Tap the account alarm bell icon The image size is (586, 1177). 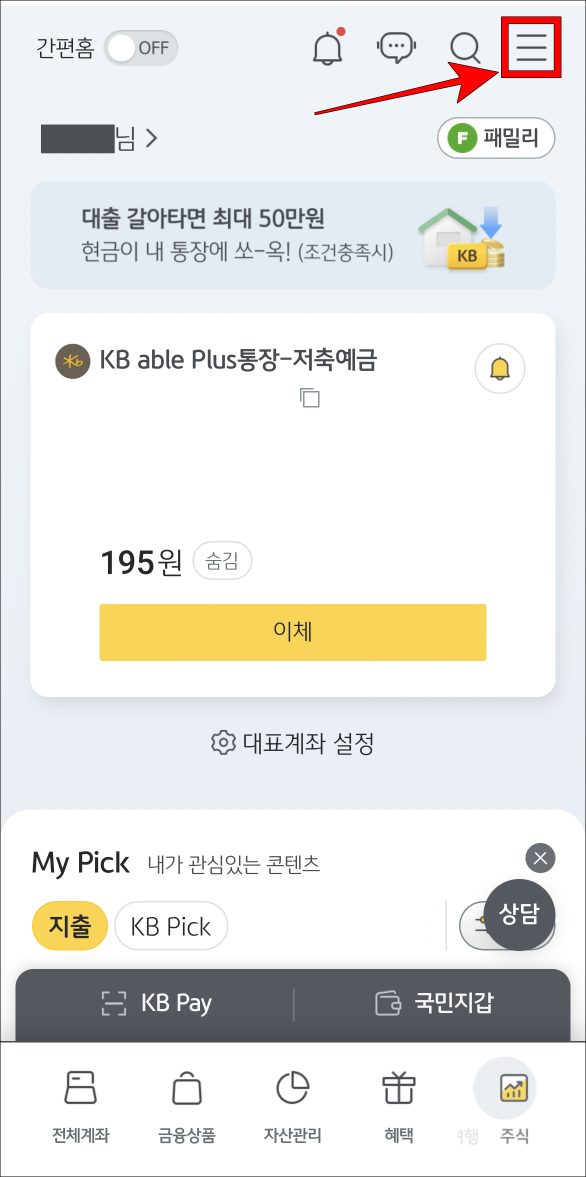(x=499, y=369)
